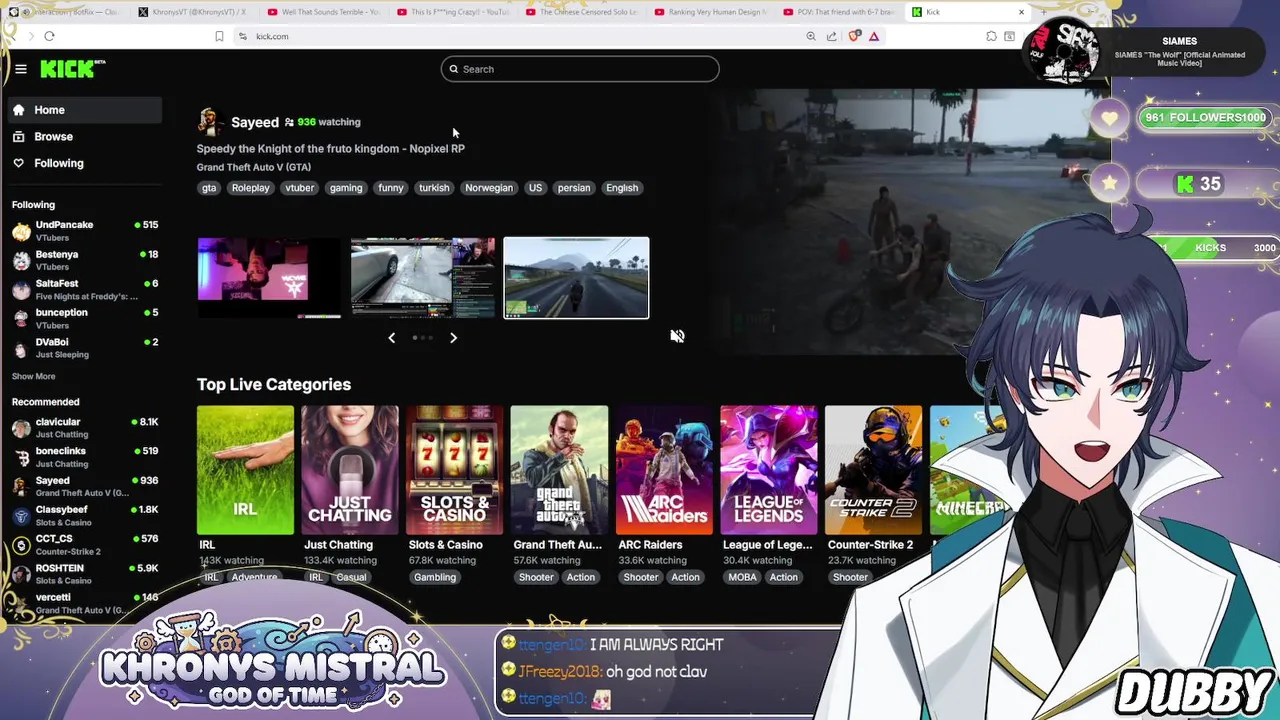Reload the page in browser toolbar
The width and height of the screenshot is (1280, 720).
pyautogui.click(x=49, y=36)
